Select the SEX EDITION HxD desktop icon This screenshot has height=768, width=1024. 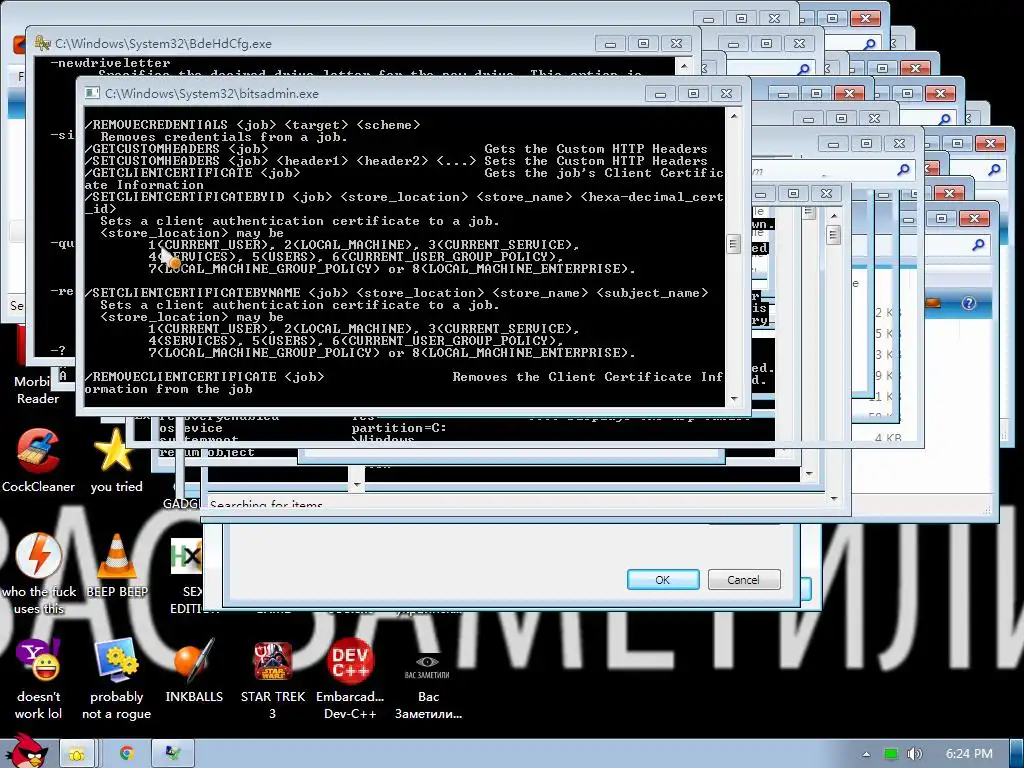(187, 575)
